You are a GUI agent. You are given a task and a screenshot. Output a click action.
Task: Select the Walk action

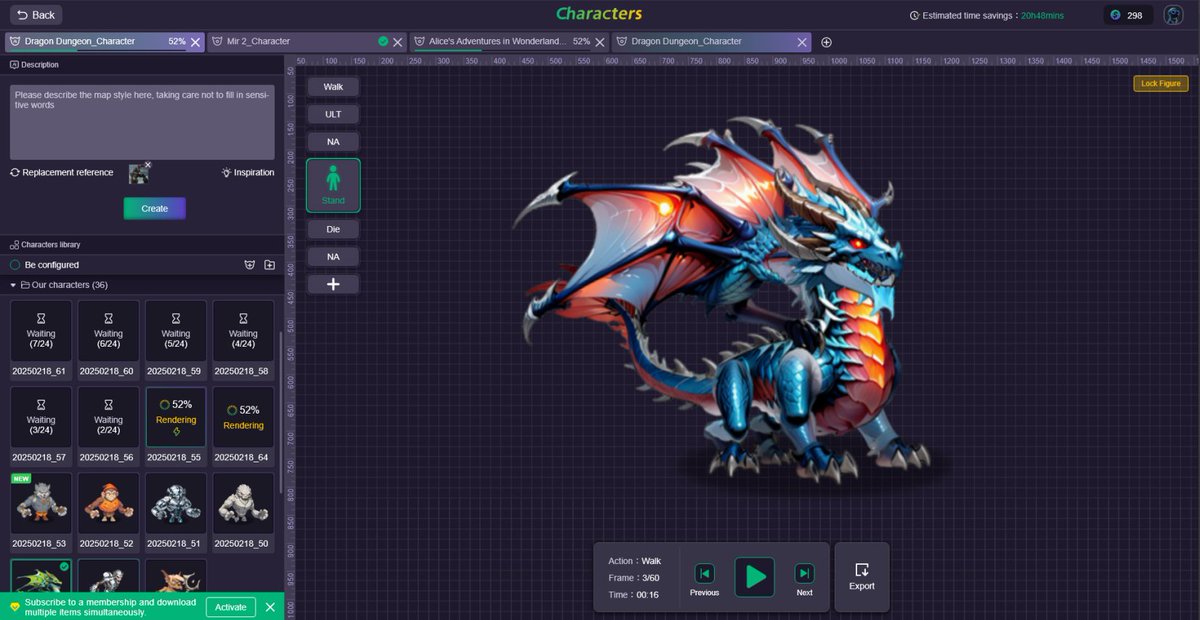coord(333,87)
